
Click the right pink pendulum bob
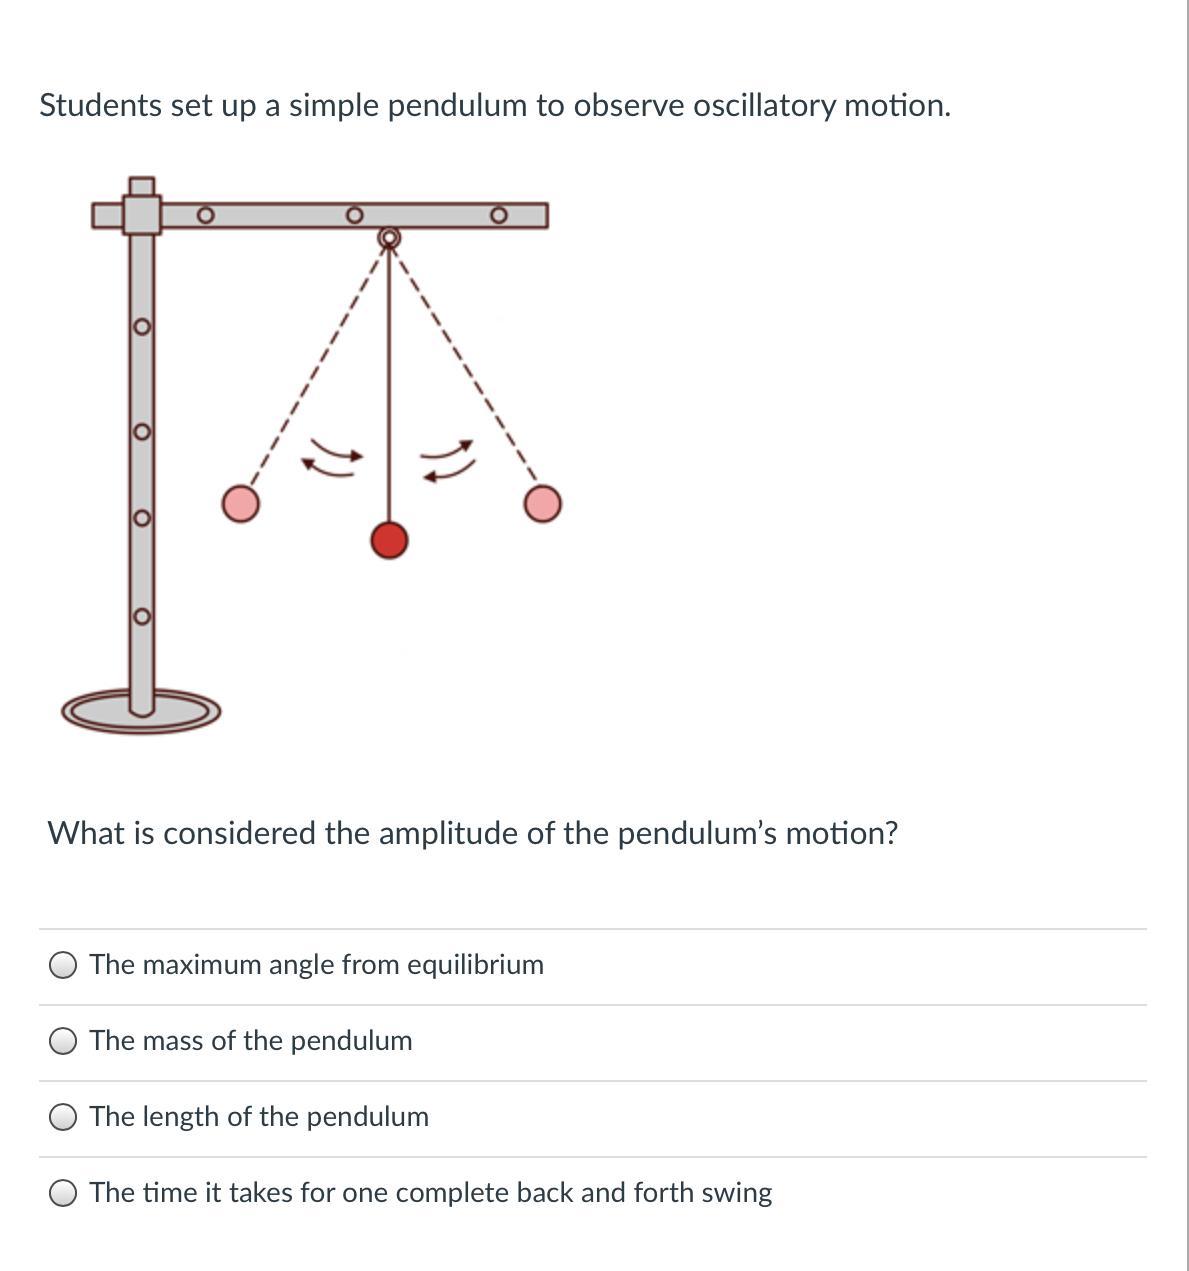542,504
